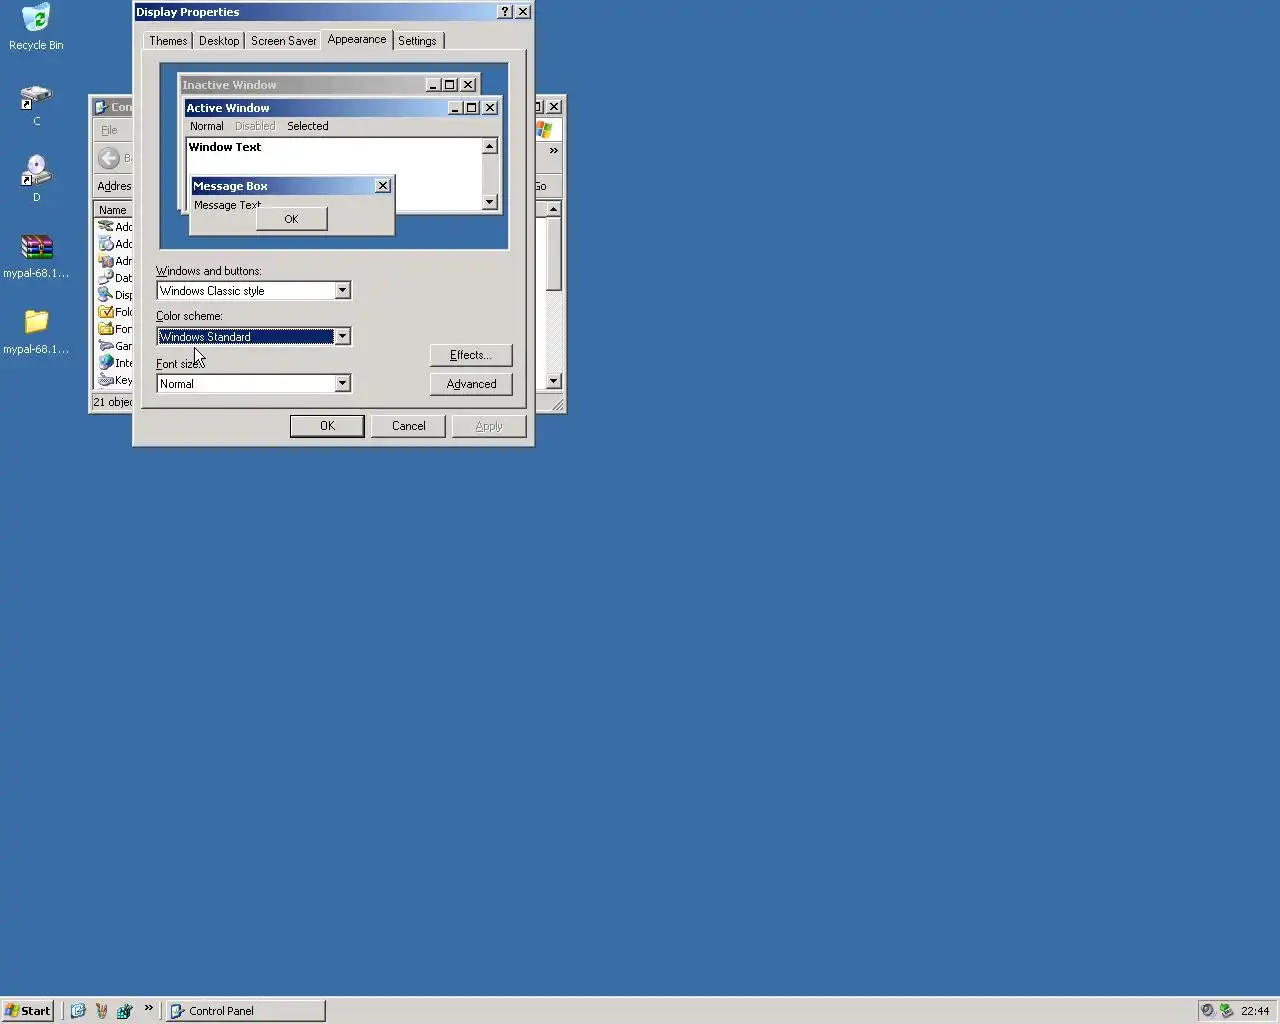This screenshot has height=1024, width=1280.
Task: Switch to the Desktop tab
Action: [x=219, y=41]
